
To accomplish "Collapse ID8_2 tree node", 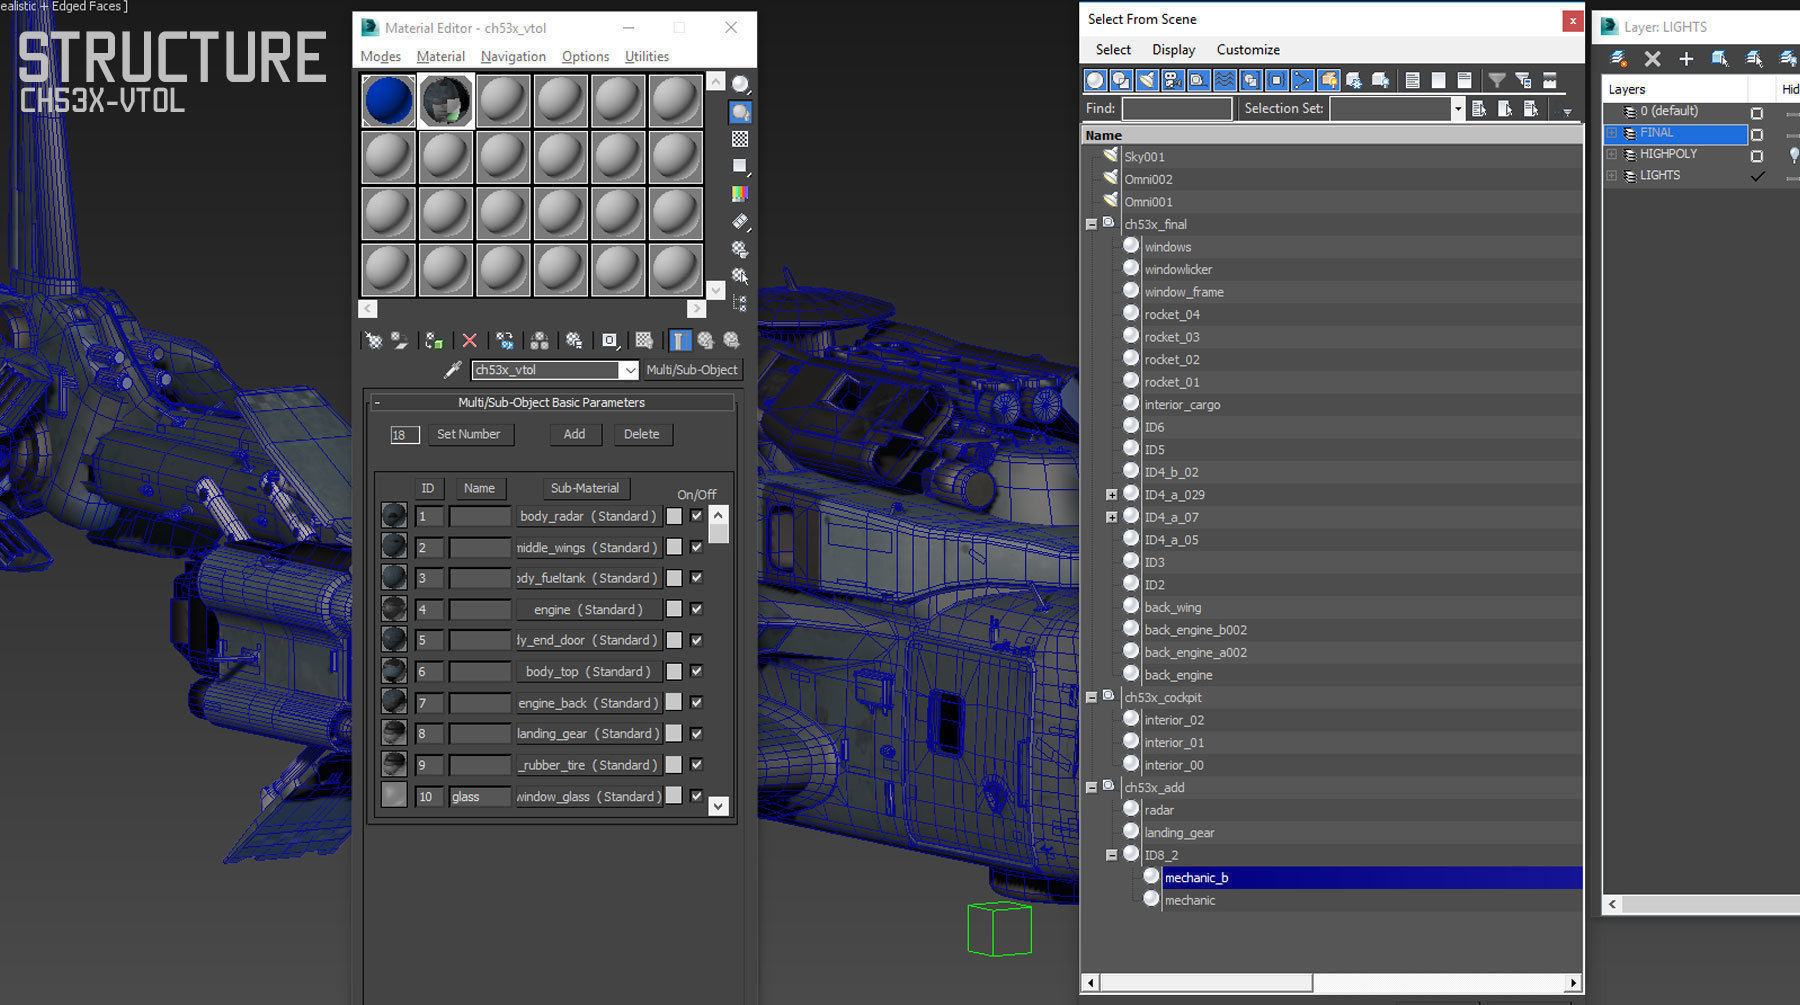I will click(x=1111, y=856).
